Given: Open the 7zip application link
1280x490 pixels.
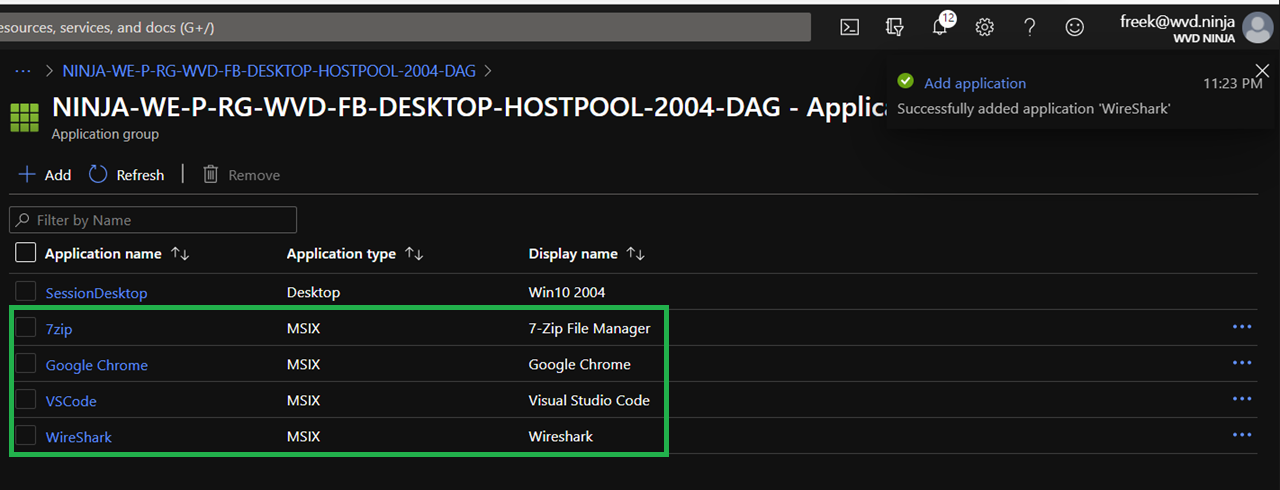Looking at the screenshot, I should [59, 329].
